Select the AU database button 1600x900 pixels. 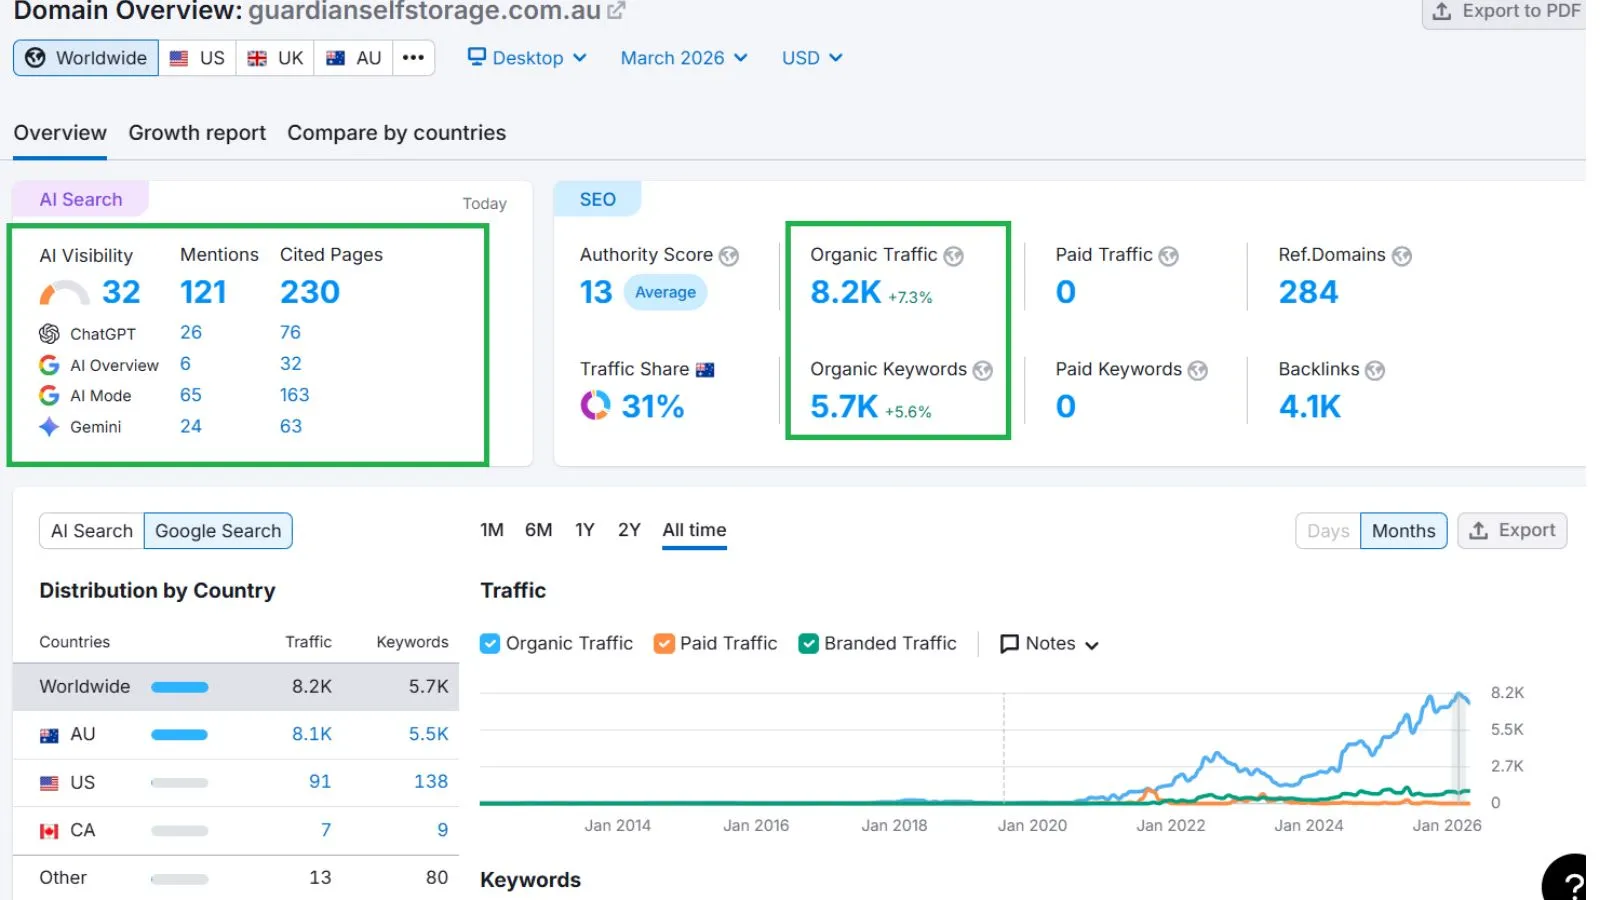[x=353, y=58]
